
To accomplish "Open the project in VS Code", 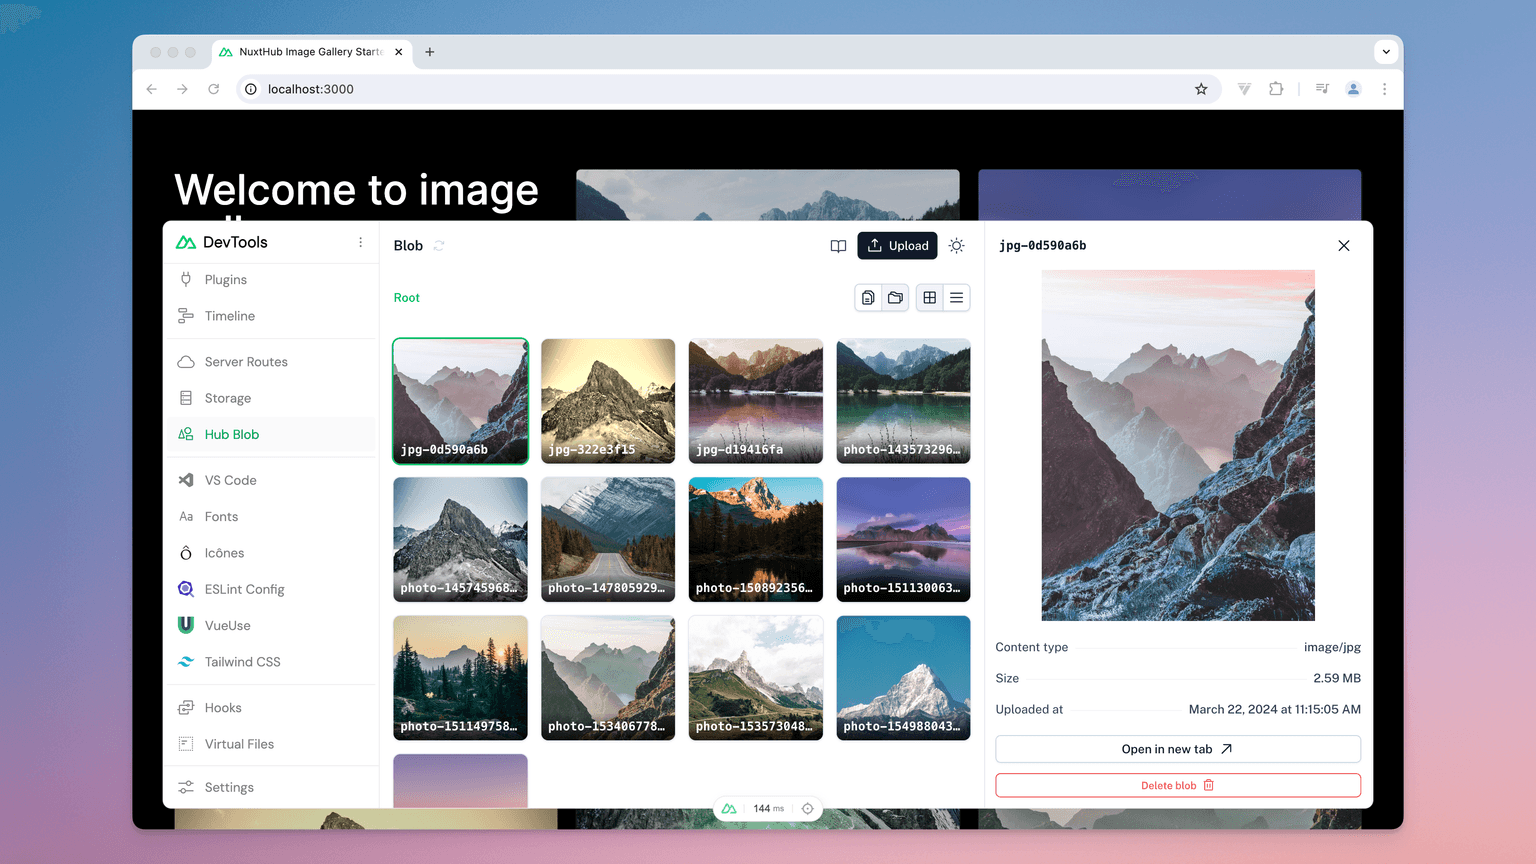I will pyautogui.click(x=231, y=480).
